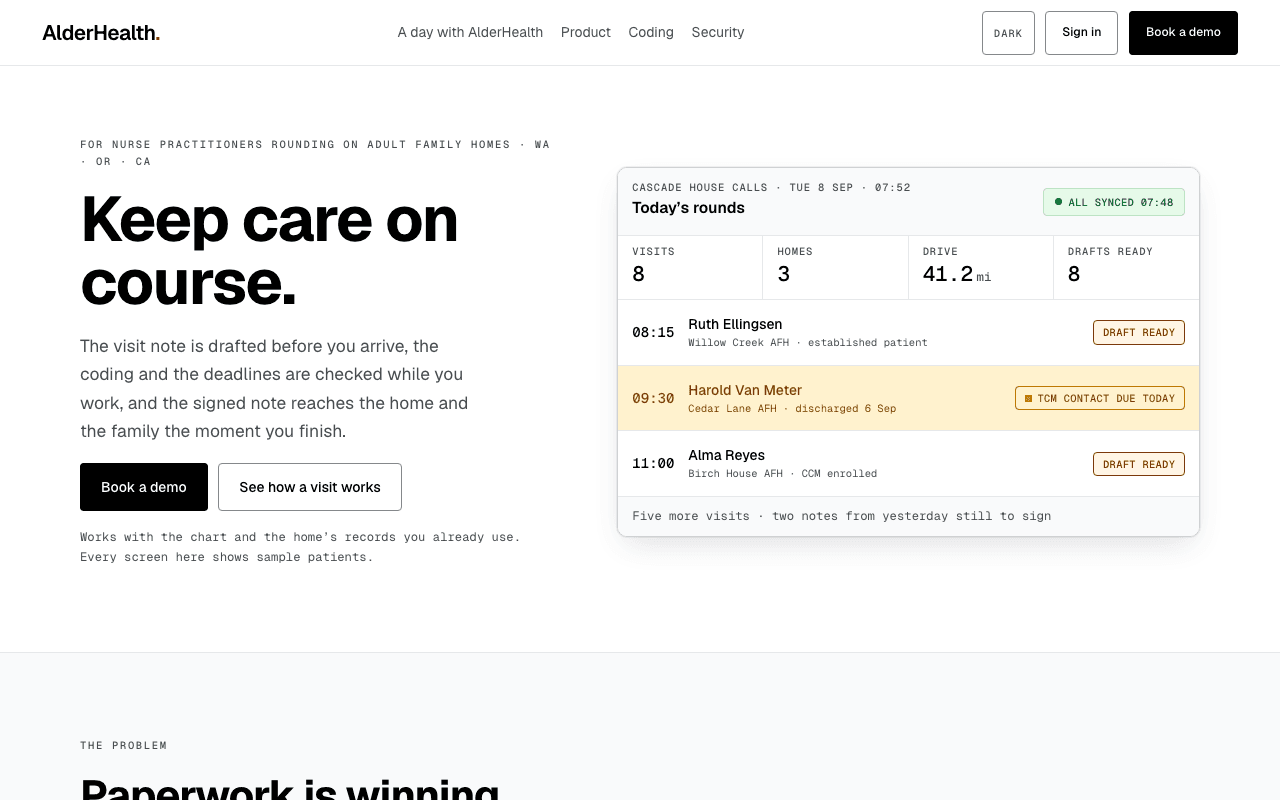Click the Sign in button

point(1081,33)
